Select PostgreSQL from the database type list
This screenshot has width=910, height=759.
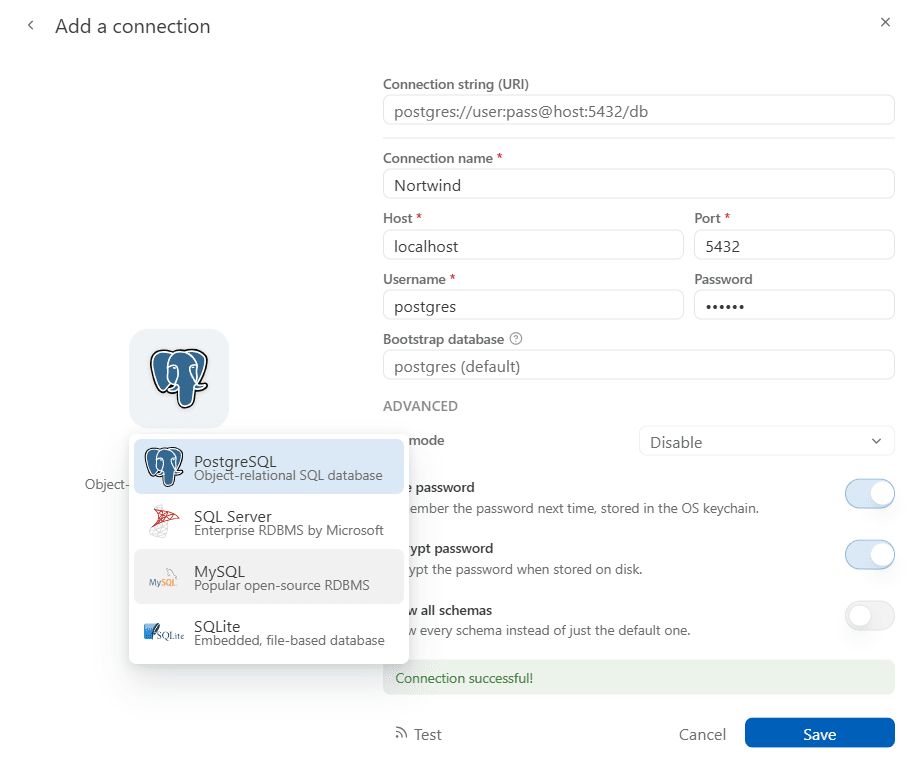click(269, 467)
